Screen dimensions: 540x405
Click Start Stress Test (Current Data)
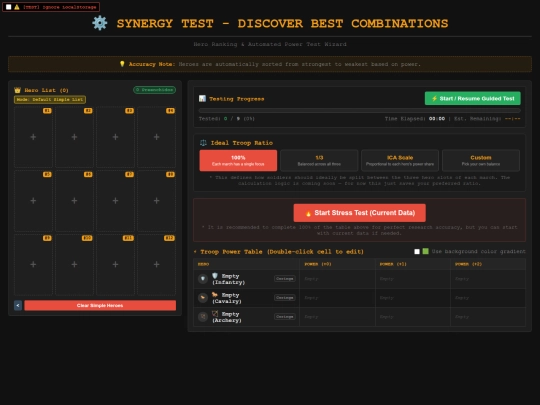[x=360, y=213]
